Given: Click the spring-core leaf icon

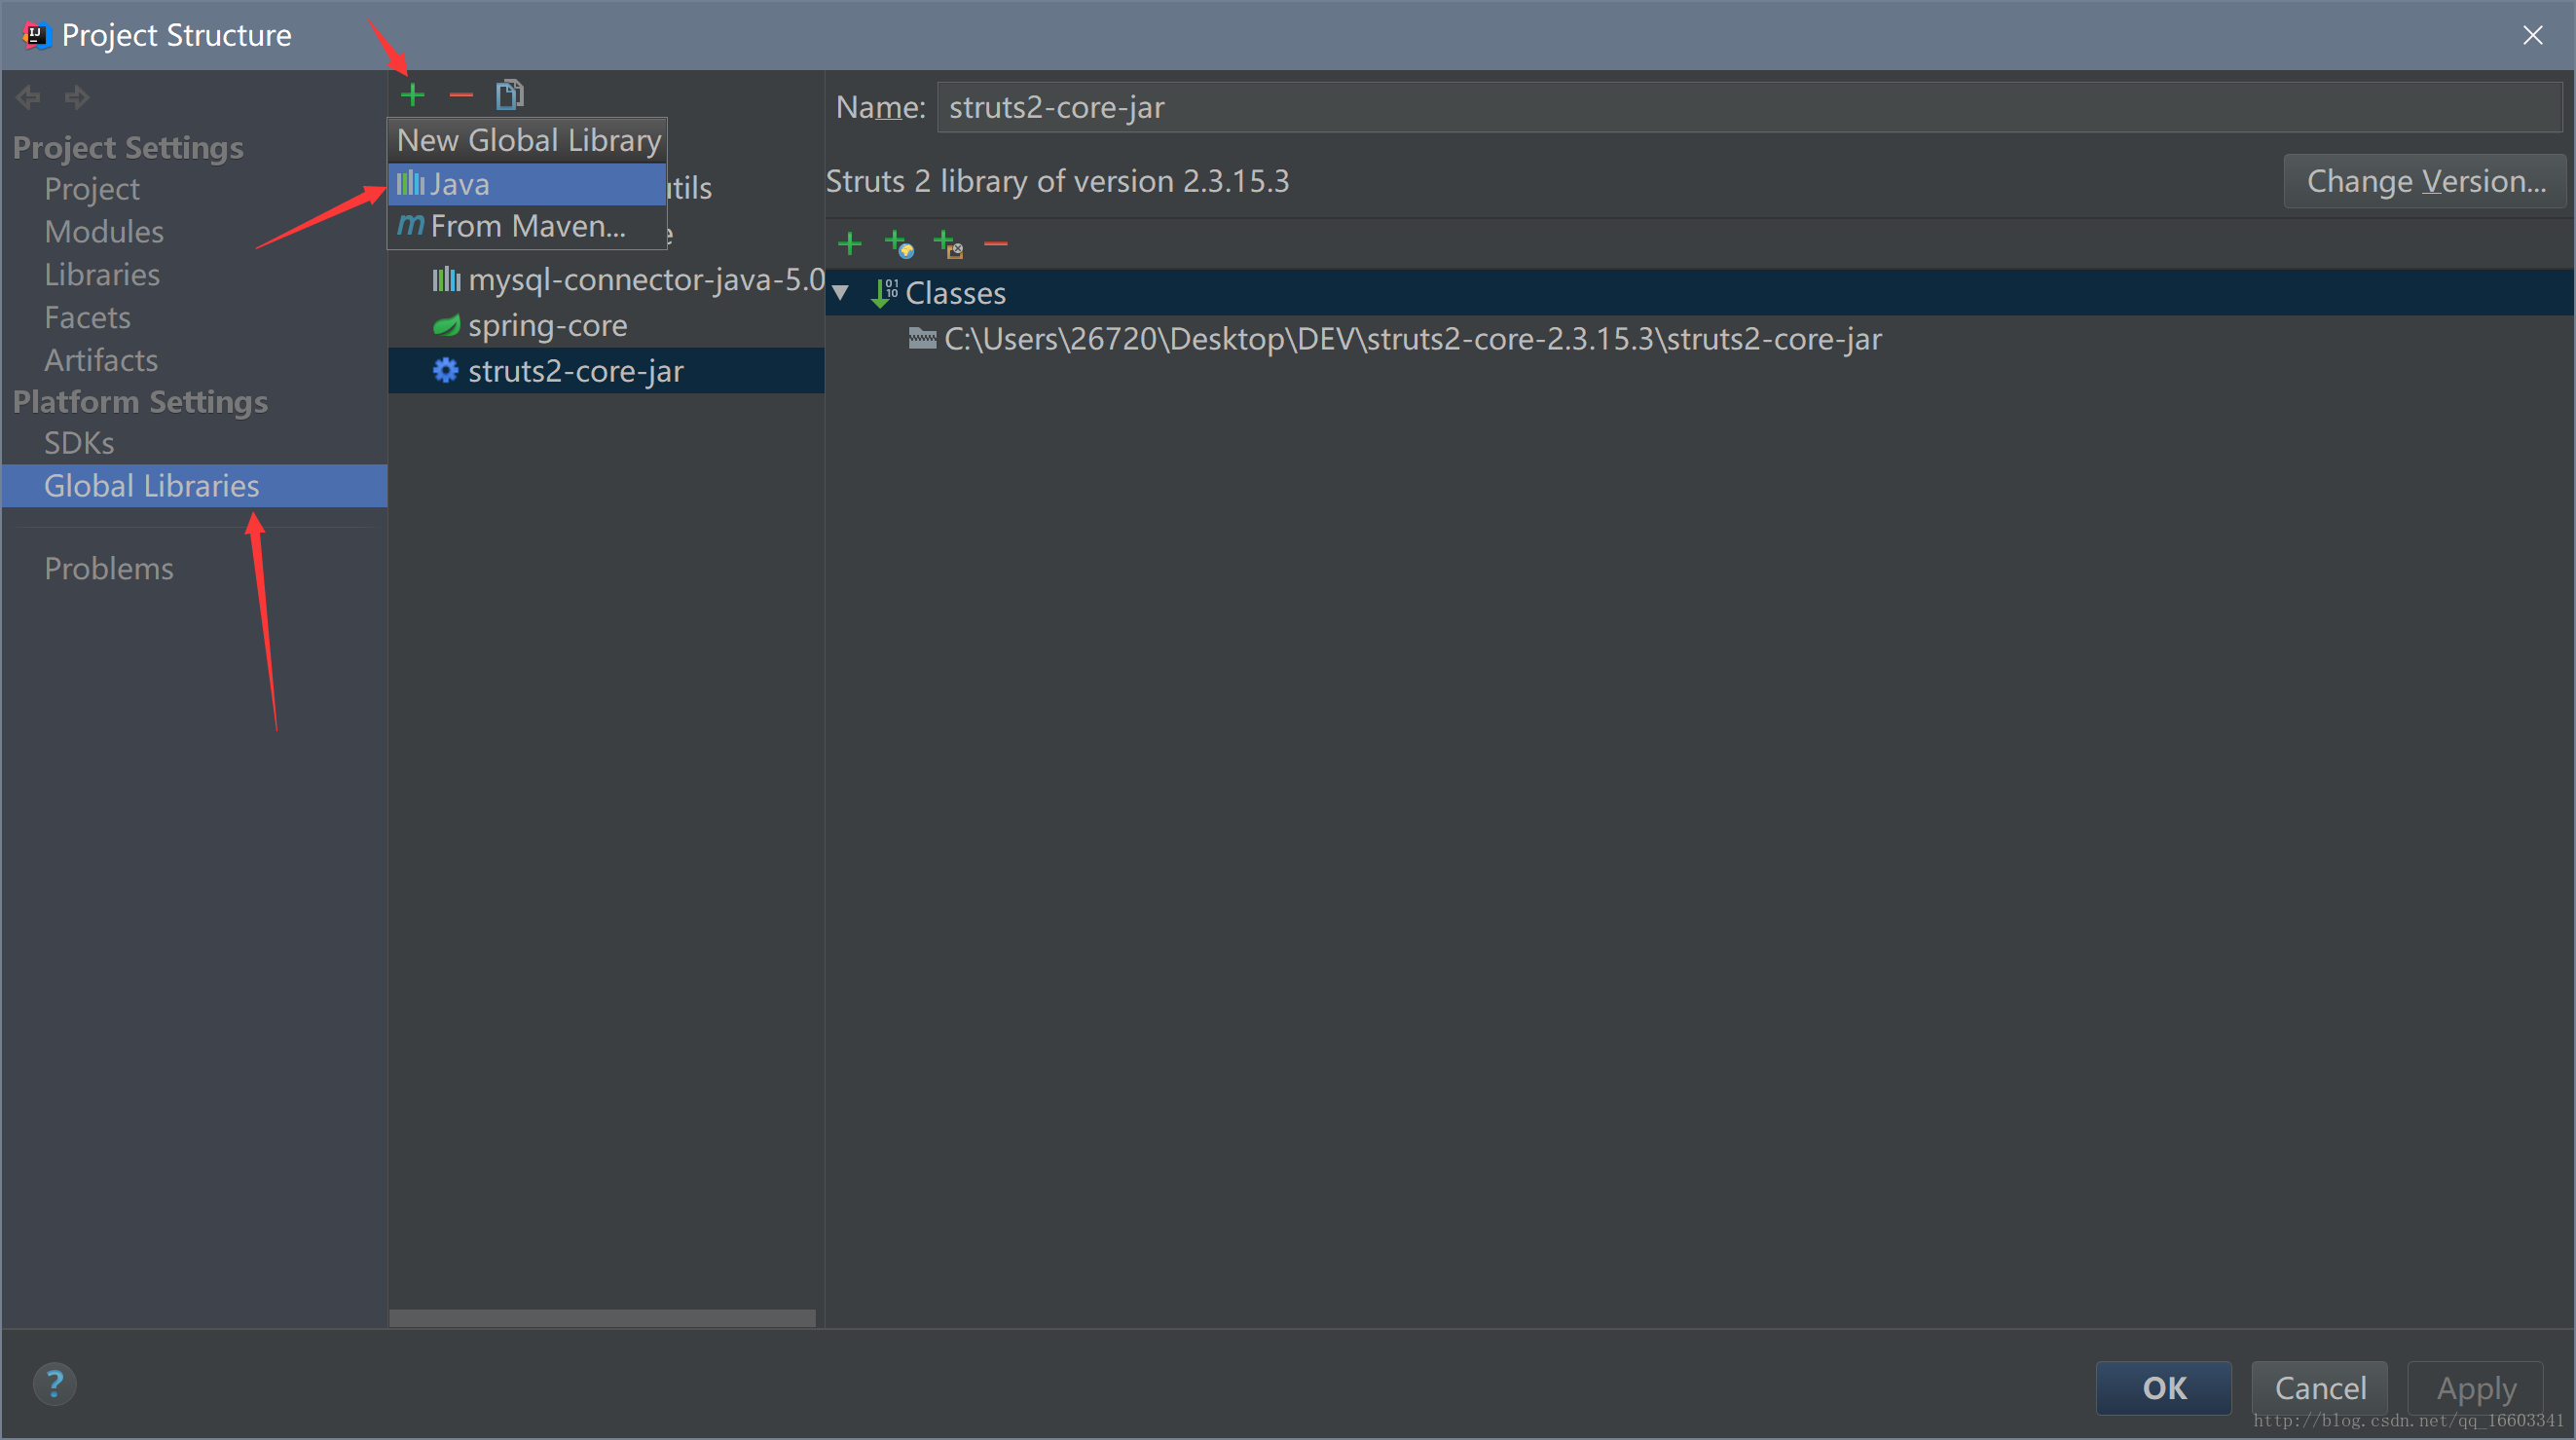Looking at the screenshot, I should 445,325.
